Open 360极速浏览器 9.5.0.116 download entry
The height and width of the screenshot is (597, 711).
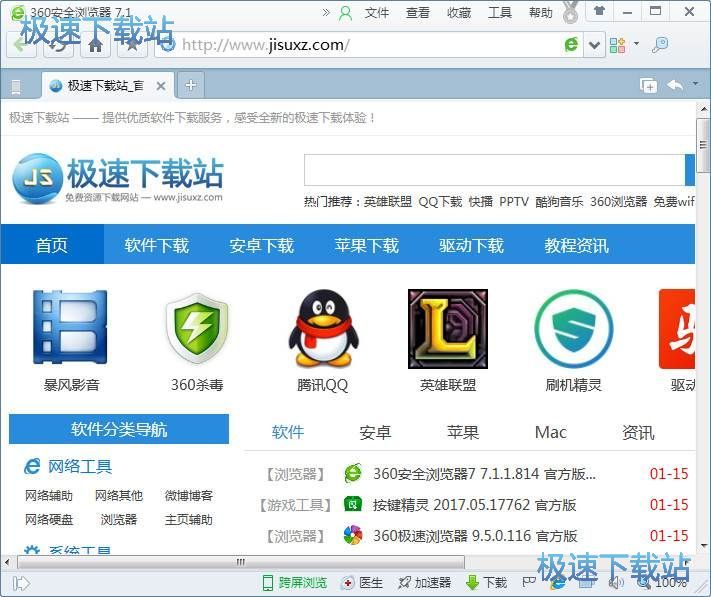coord(475,536)
